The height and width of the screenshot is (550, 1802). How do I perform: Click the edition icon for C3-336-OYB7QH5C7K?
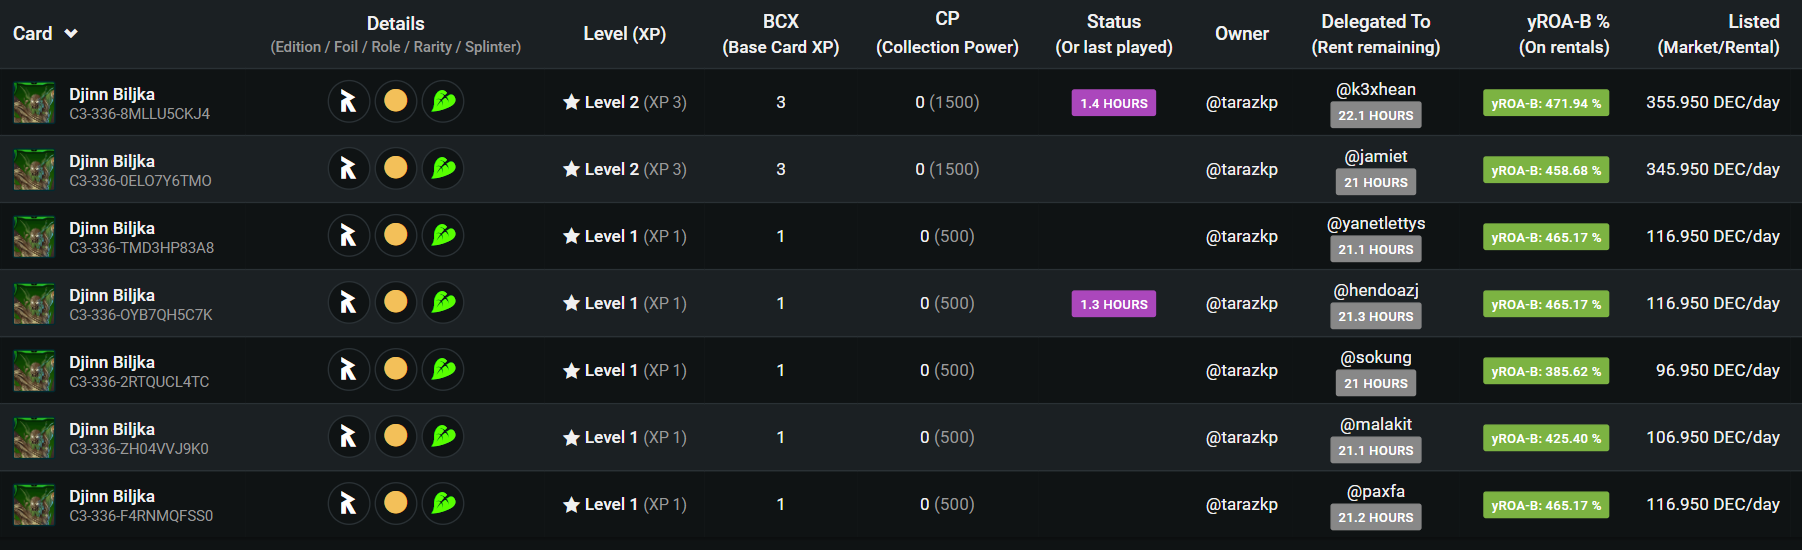tap(349, 303)
